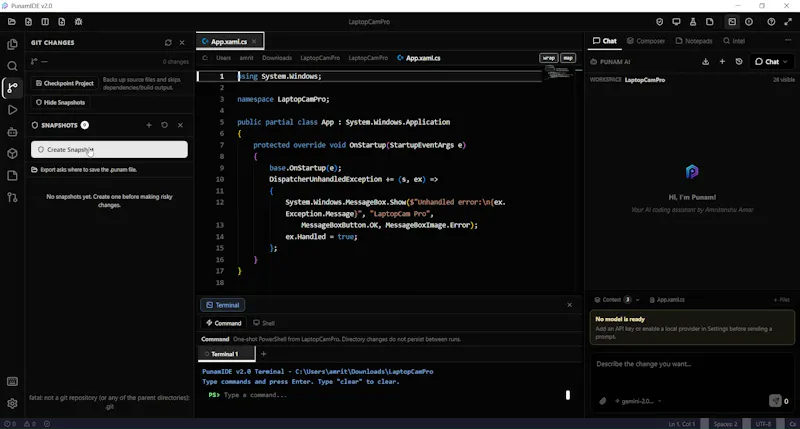This screenshot has width=800, height=429.
Task: Close the Git Changes panel
Action: click(x=182, y=43)
